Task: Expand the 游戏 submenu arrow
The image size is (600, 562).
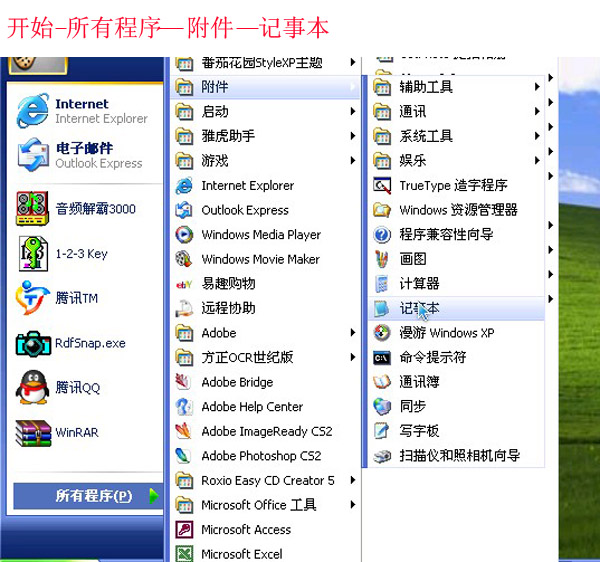Action: (353, 160)
